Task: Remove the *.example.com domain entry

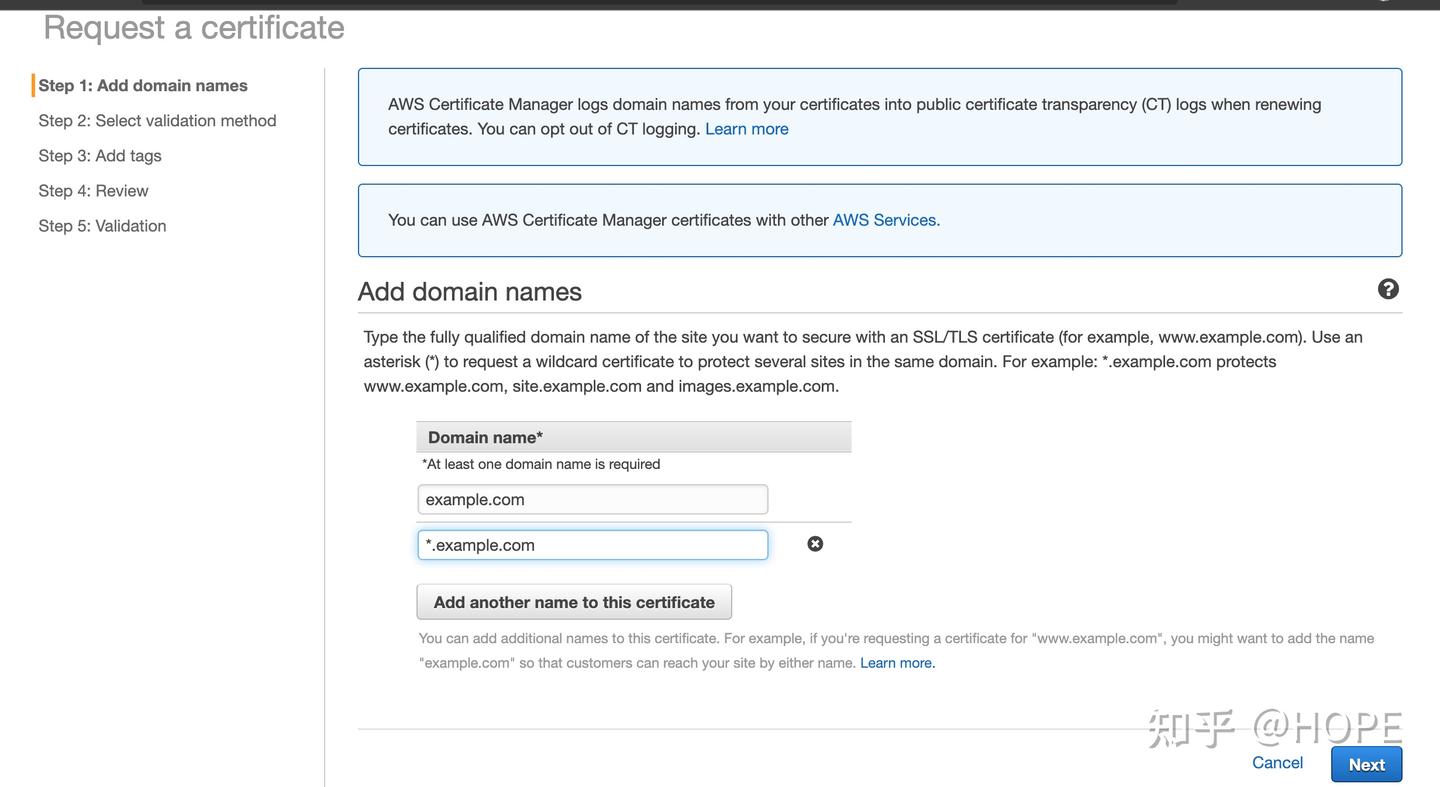Action: coord(815,544)
